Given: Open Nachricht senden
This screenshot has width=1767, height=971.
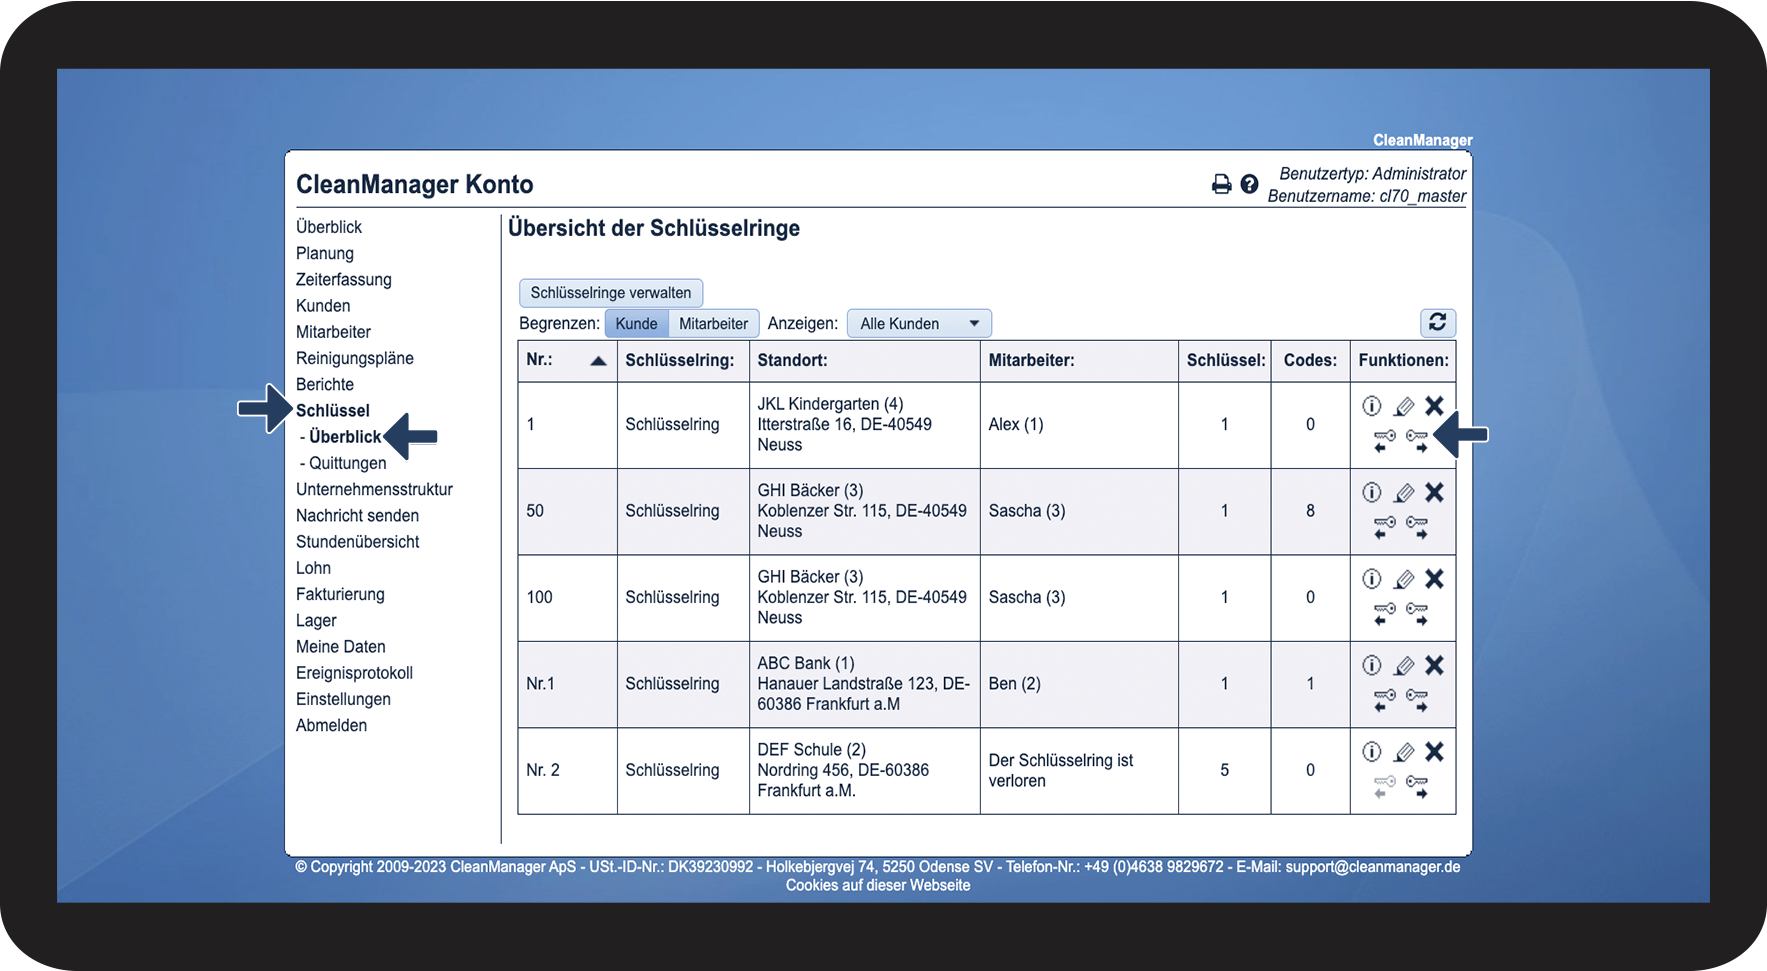Looking at the screenshot, I should (x=357, y=515).
